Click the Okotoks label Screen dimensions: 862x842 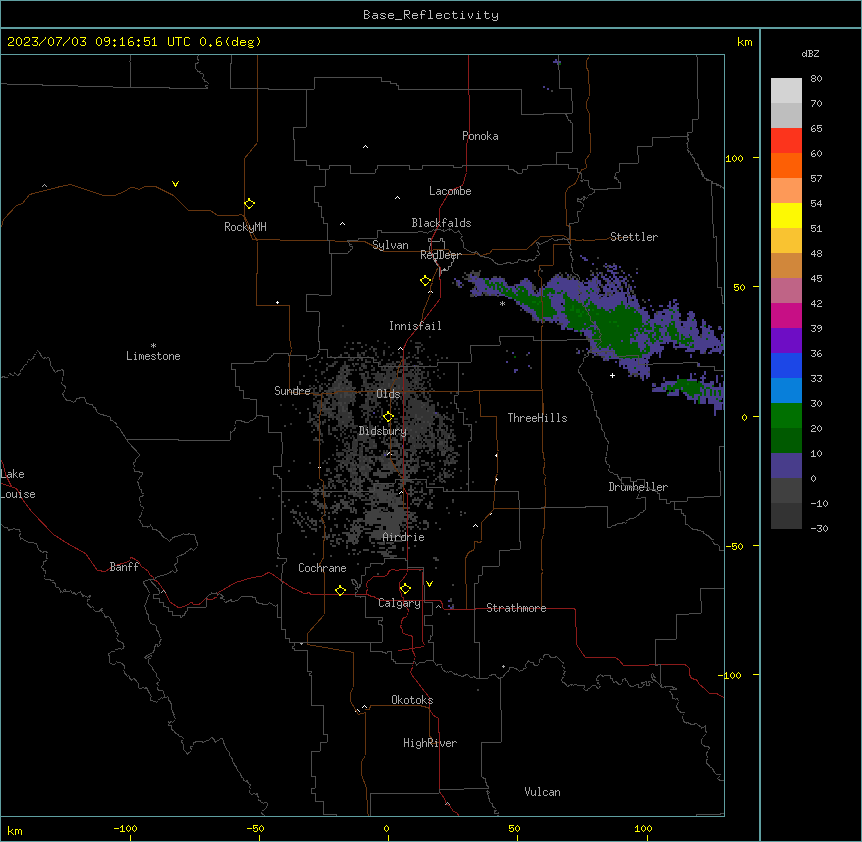point(412,700)
